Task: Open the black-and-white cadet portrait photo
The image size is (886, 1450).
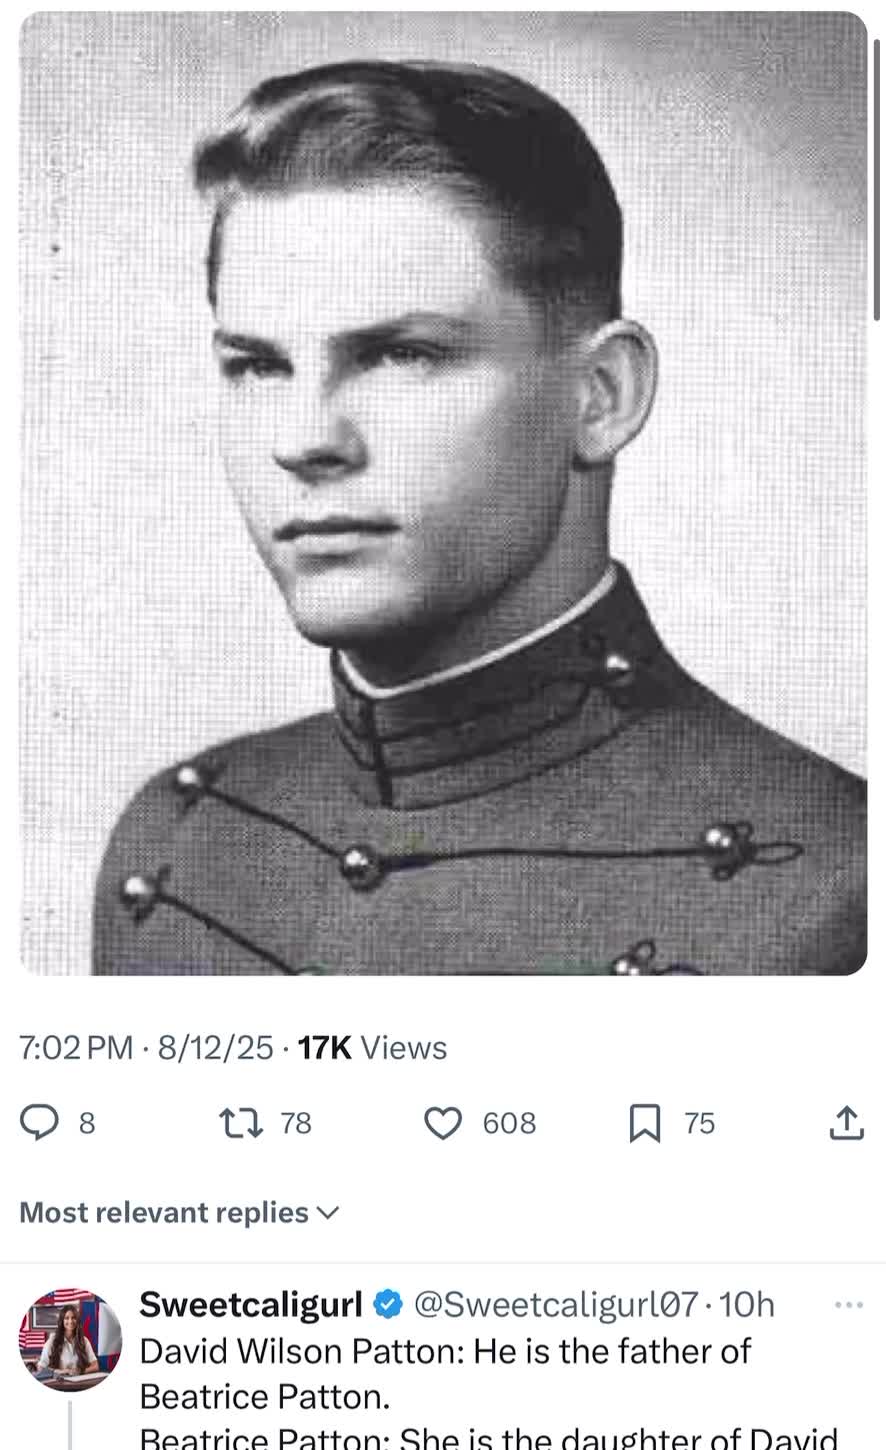Action: pos(443,493)
